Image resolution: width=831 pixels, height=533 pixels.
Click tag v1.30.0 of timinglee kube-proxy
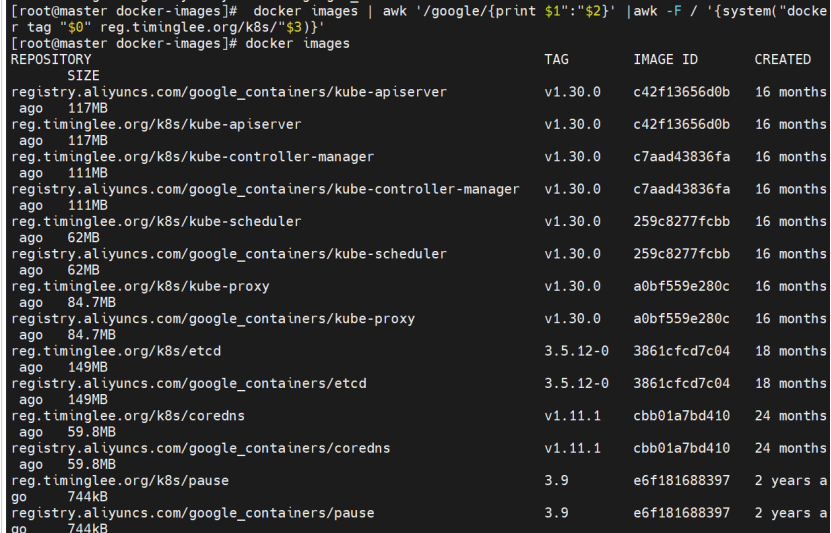[x=572, y=286]
